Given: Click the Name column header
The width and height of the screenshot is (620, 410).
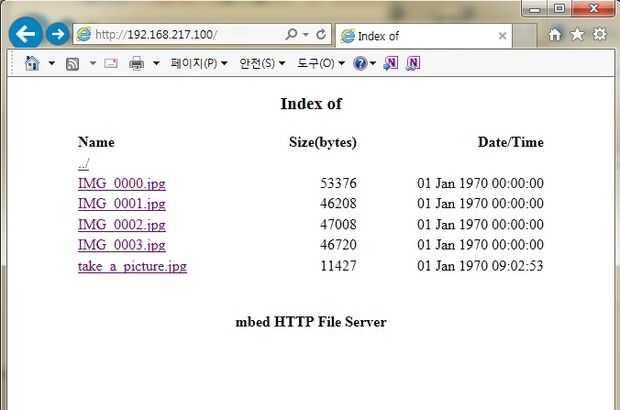Looking at the screenshot, I should click(96, 142).
